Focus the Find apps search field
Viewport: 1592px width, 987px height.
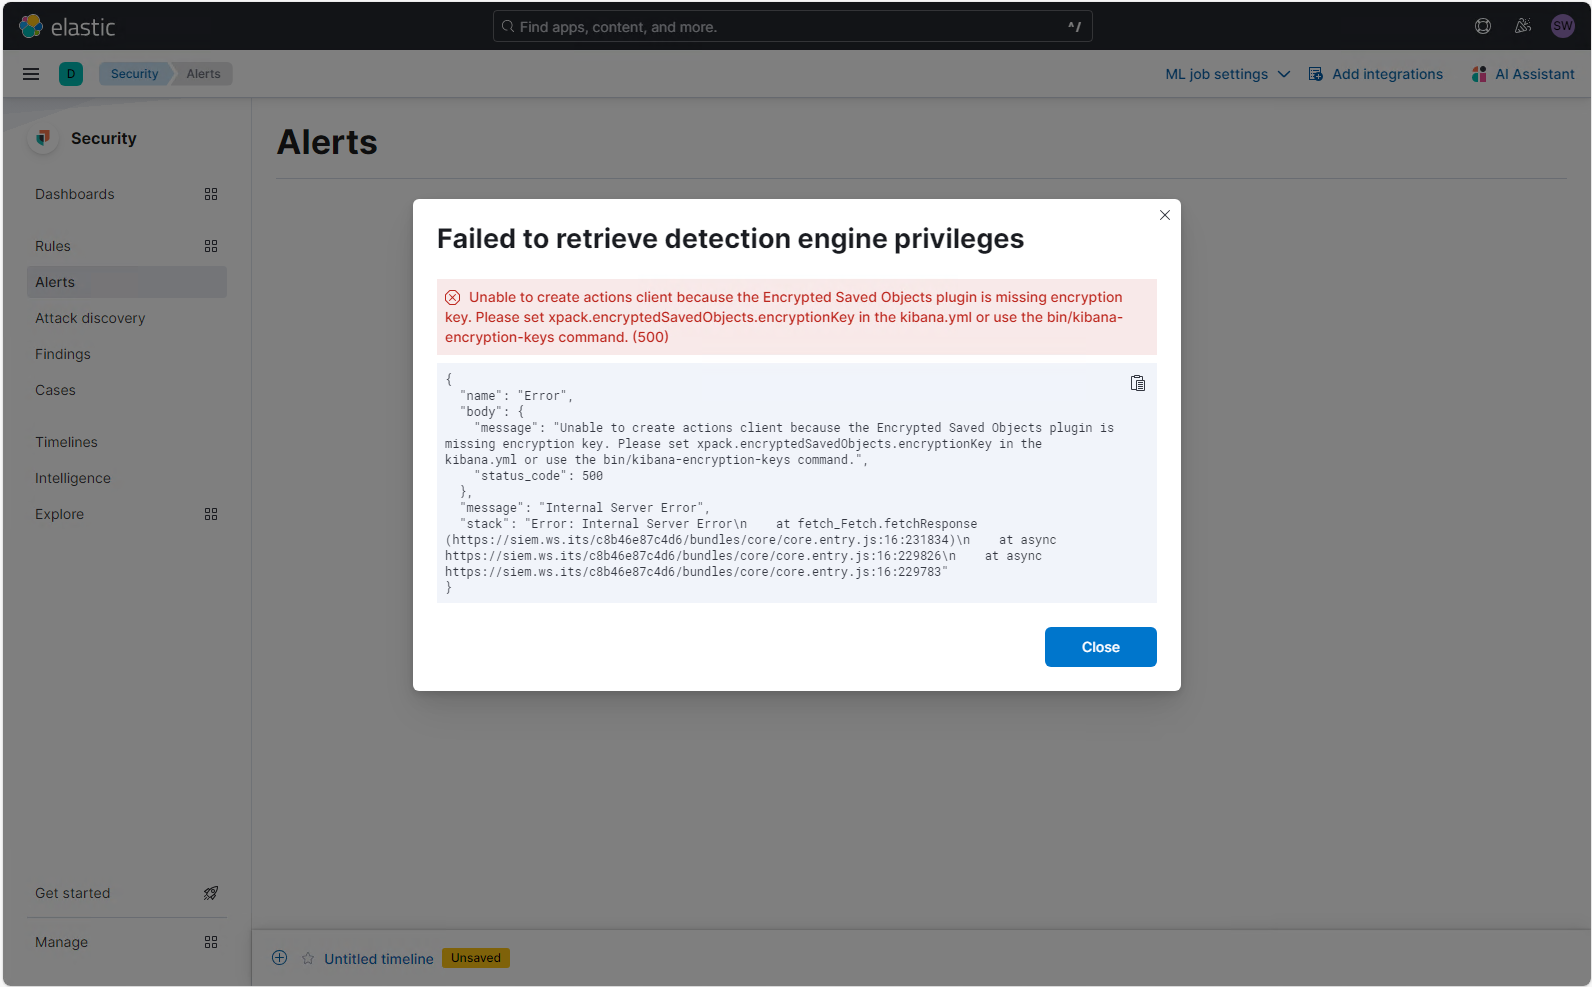793,27
